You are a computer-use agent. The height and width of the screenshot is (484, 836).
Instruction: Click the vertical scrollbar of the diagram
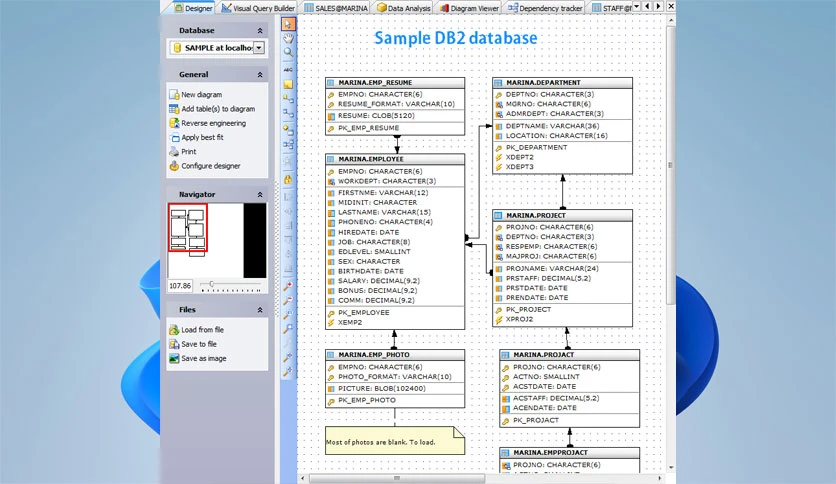click(x=671, y=165)
